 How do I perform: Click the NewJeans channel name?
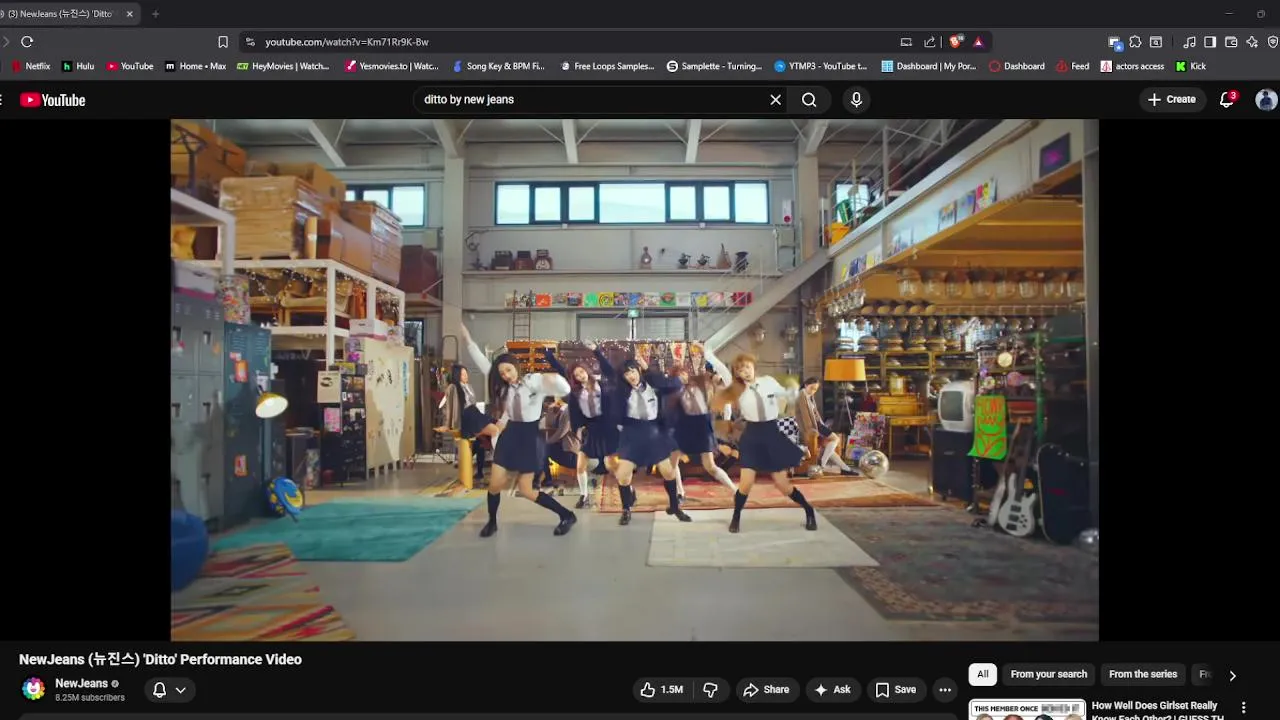(x=81, y=684)
